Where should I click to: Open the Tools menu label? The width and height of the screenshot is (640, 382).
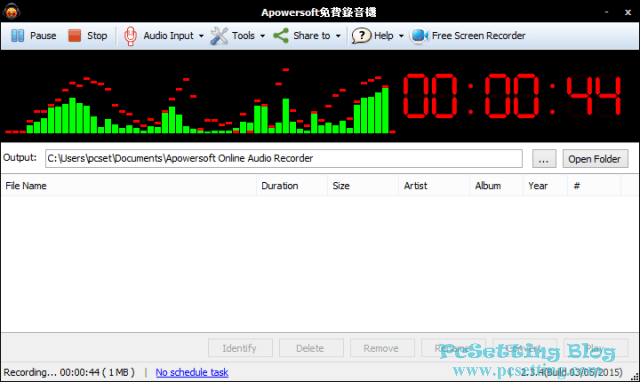tap(243, 36)
